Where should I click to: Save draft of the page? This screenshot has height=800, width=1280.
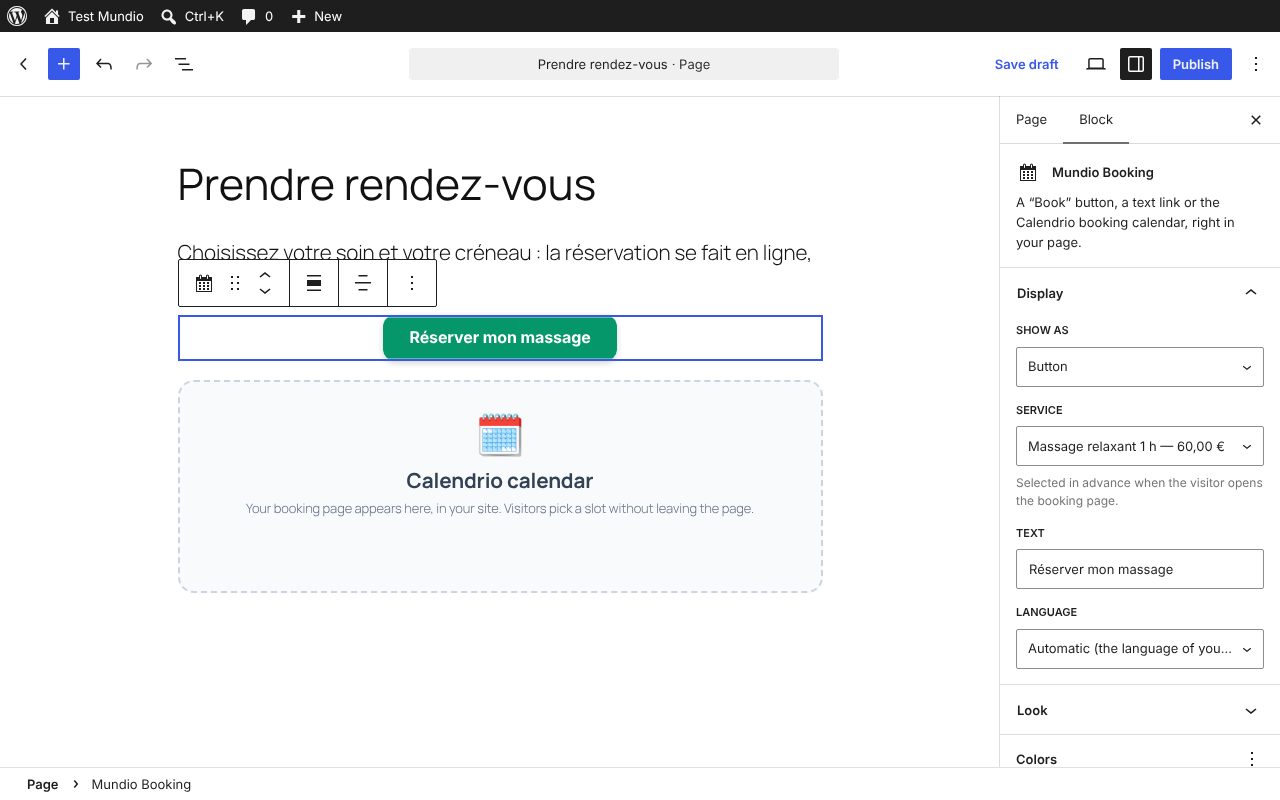(1026, 64)
